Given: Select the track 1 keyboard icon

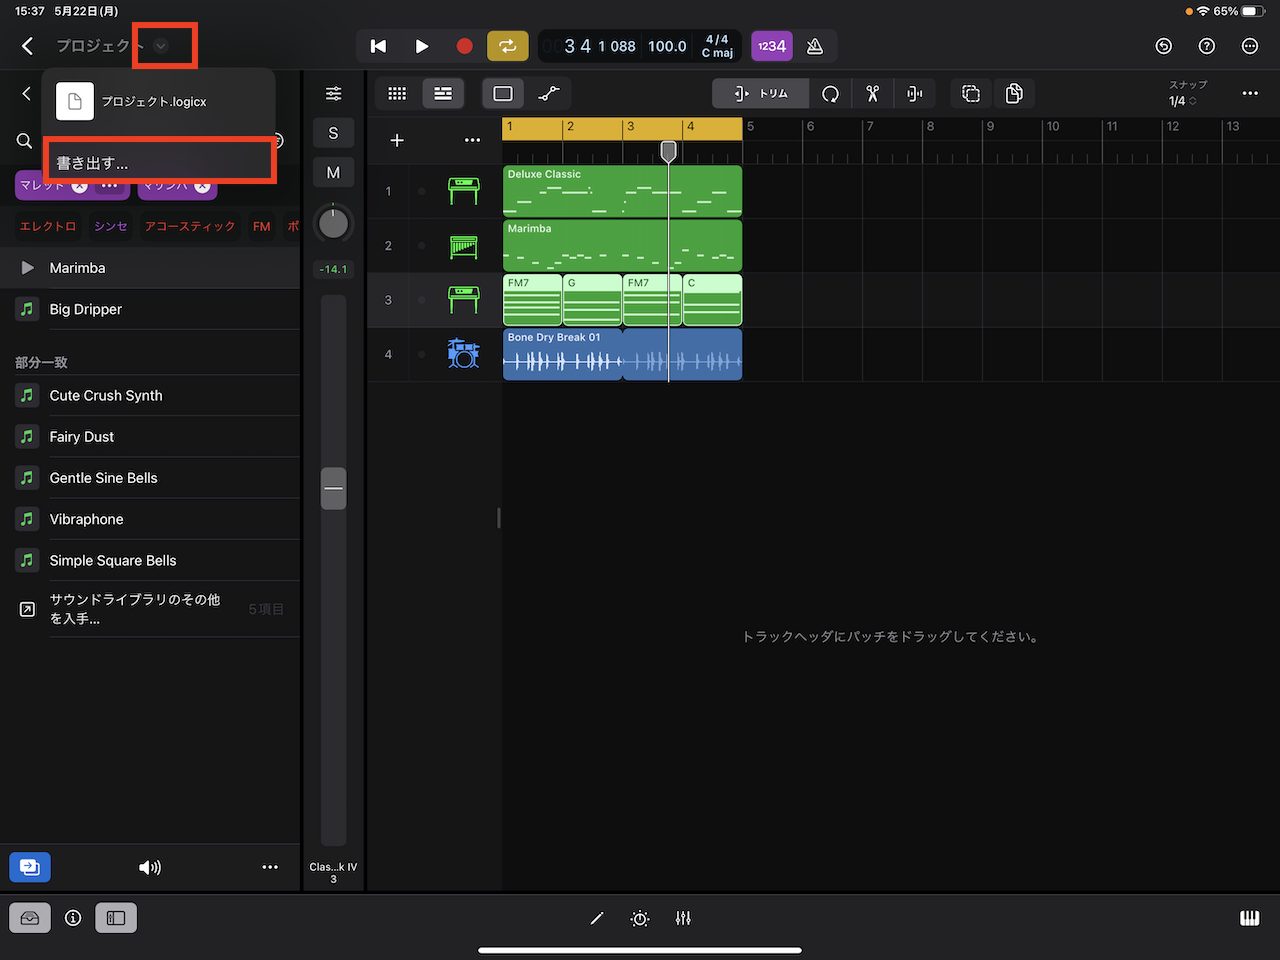Looking at the screenshot, I should point(463,191).
